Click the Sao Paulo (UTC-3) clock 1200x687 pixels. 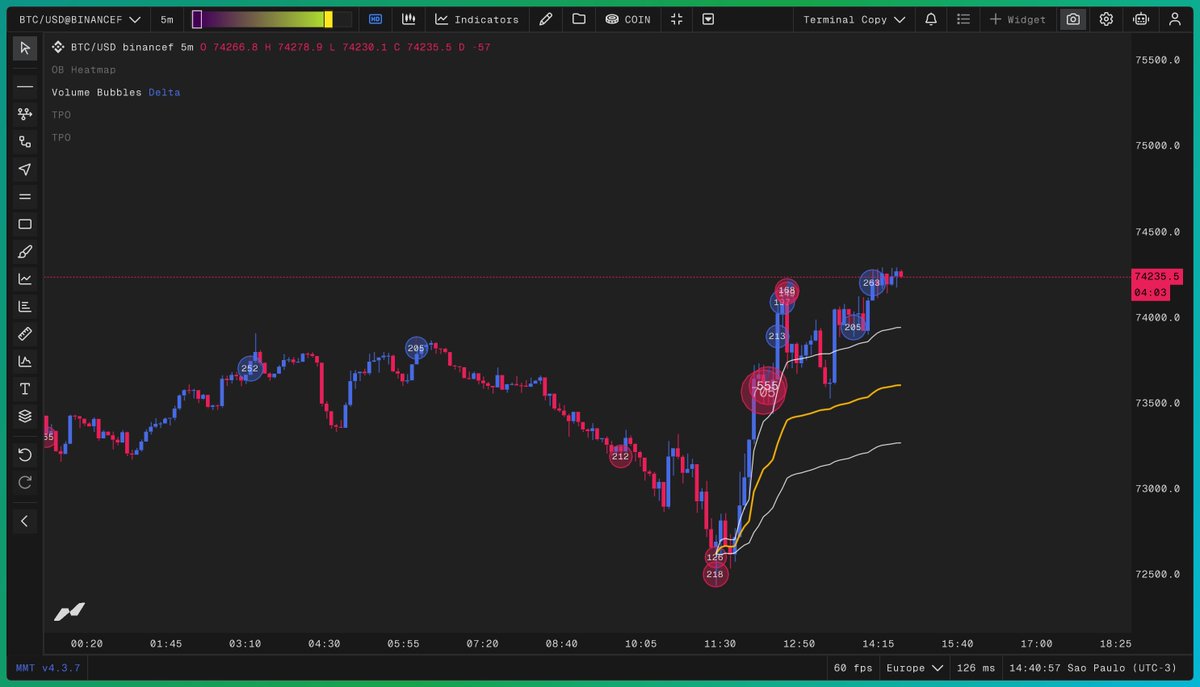(x=1094, y=667)
